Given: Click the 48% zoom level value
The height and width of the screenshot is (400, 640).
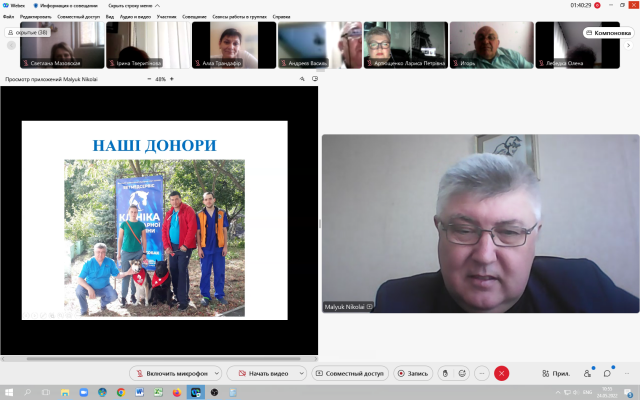Looking at the screenshot, I should tap(160, 79).
